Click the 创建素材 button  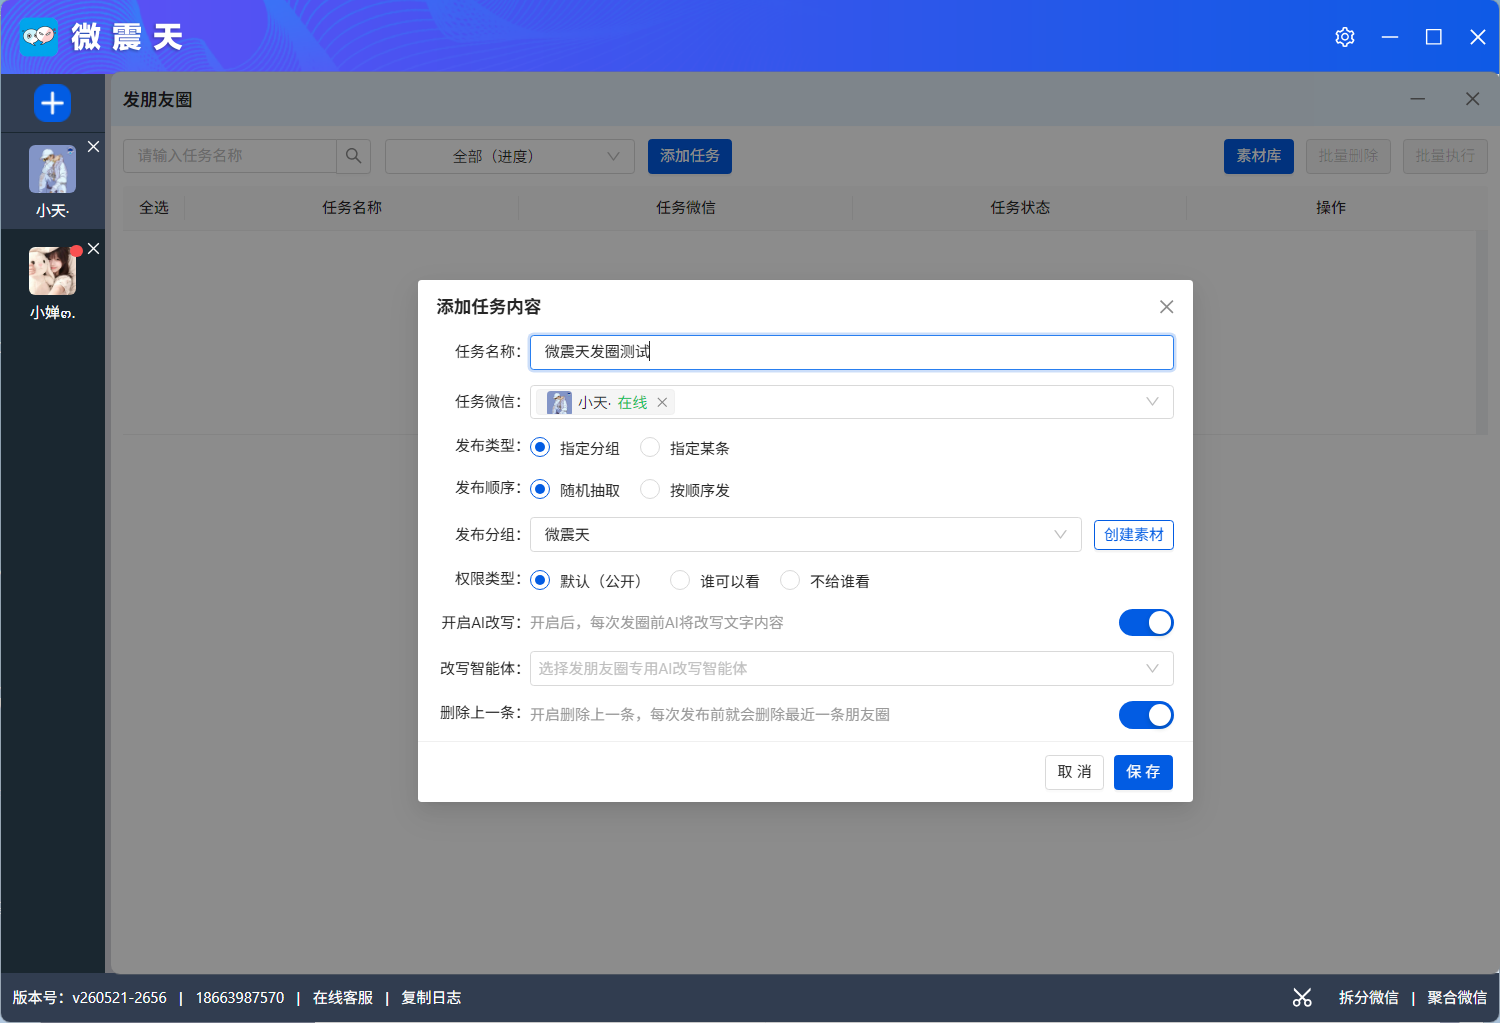(1134, 535)
